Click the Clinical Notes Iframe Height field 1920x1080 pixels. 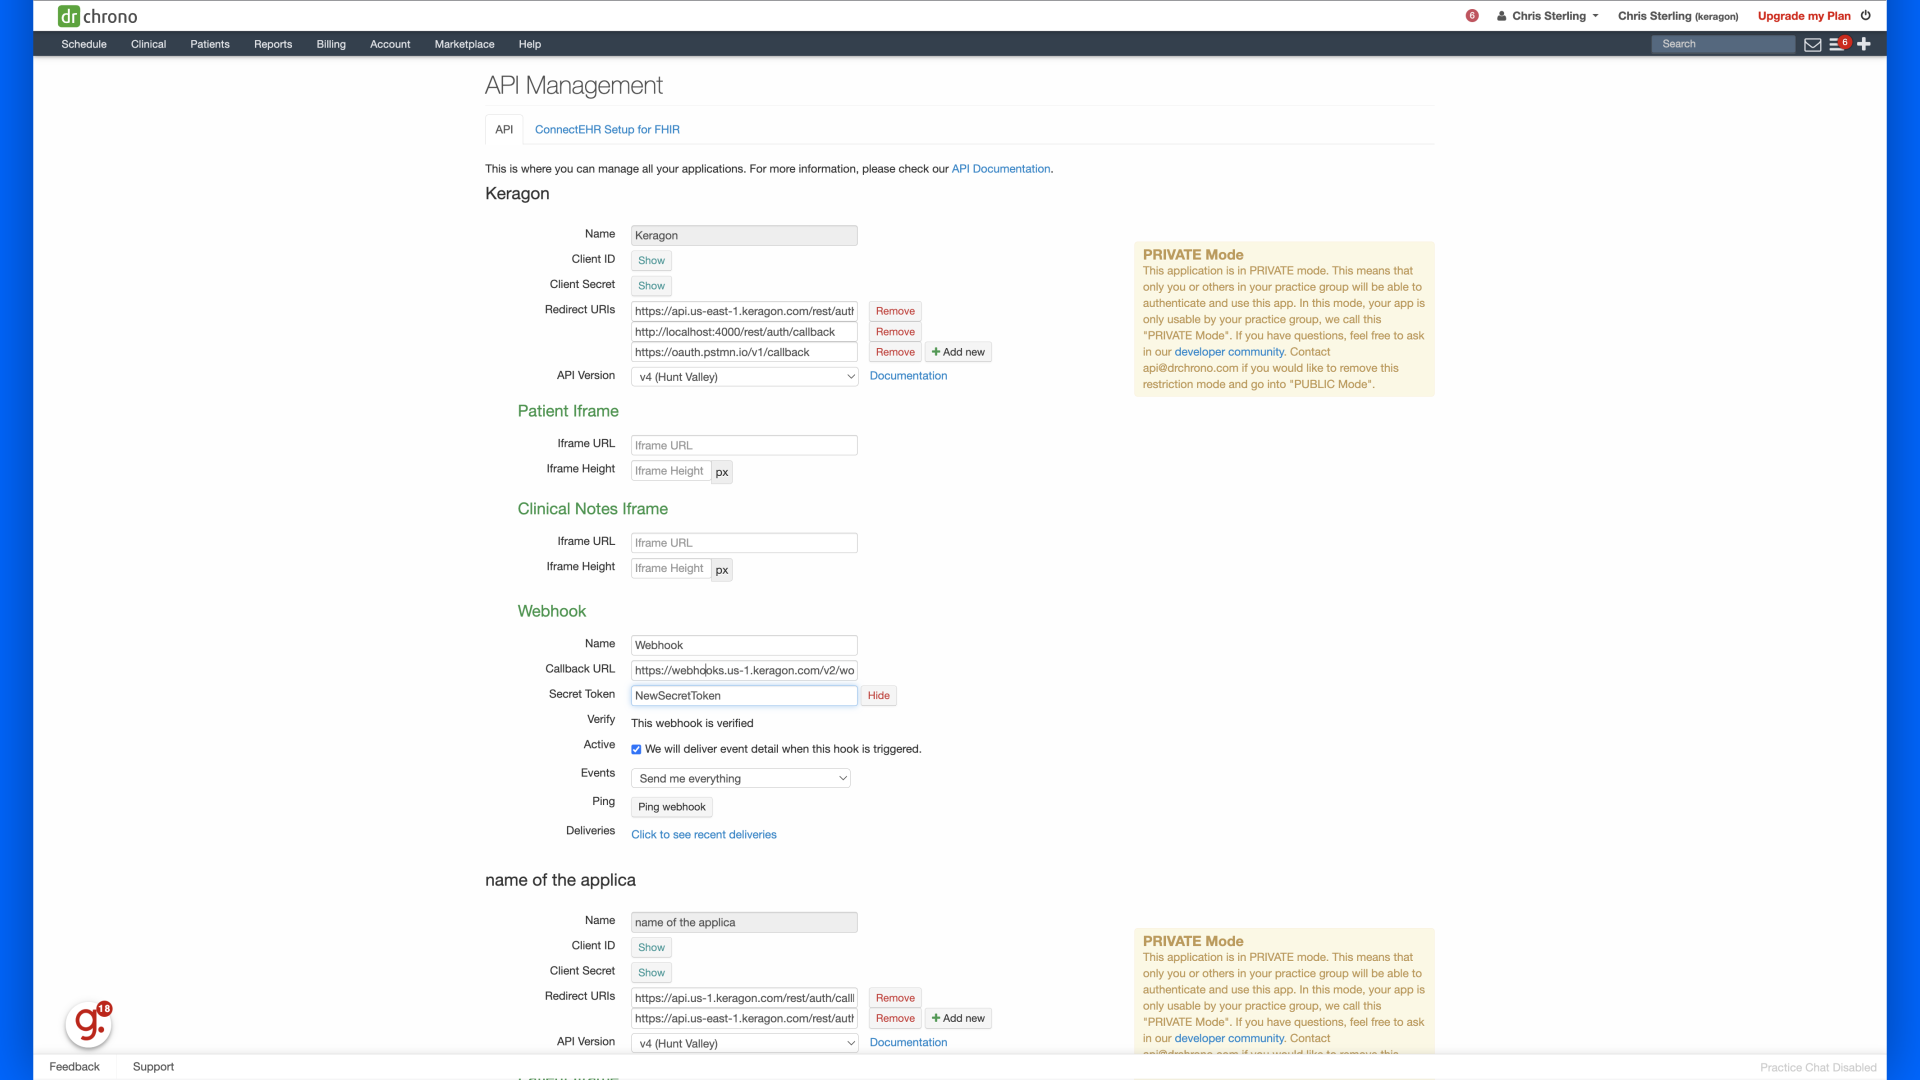(x=671, y=568)
